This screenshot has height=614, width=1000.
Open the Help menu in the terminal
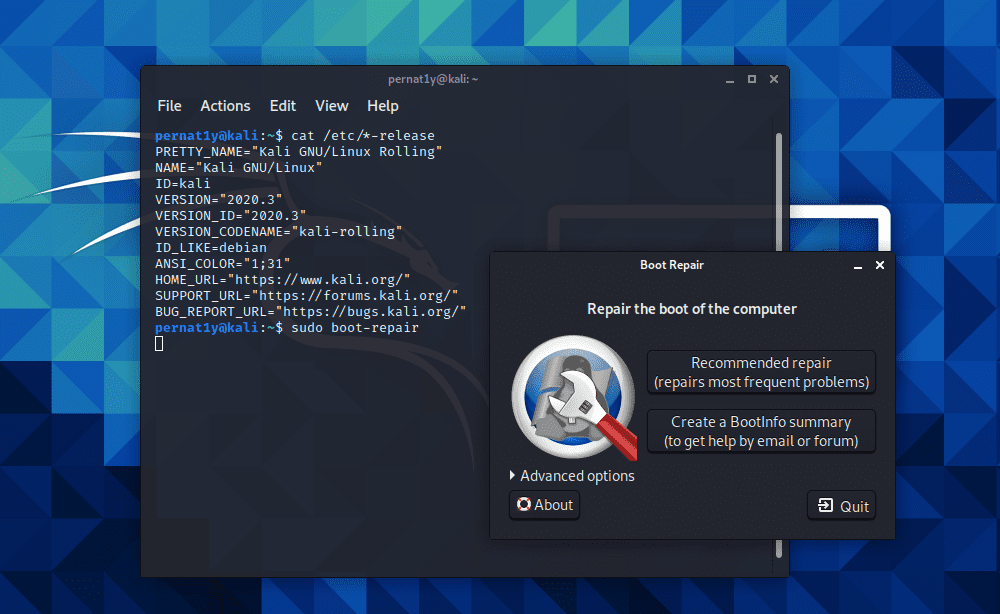point(382,106)
